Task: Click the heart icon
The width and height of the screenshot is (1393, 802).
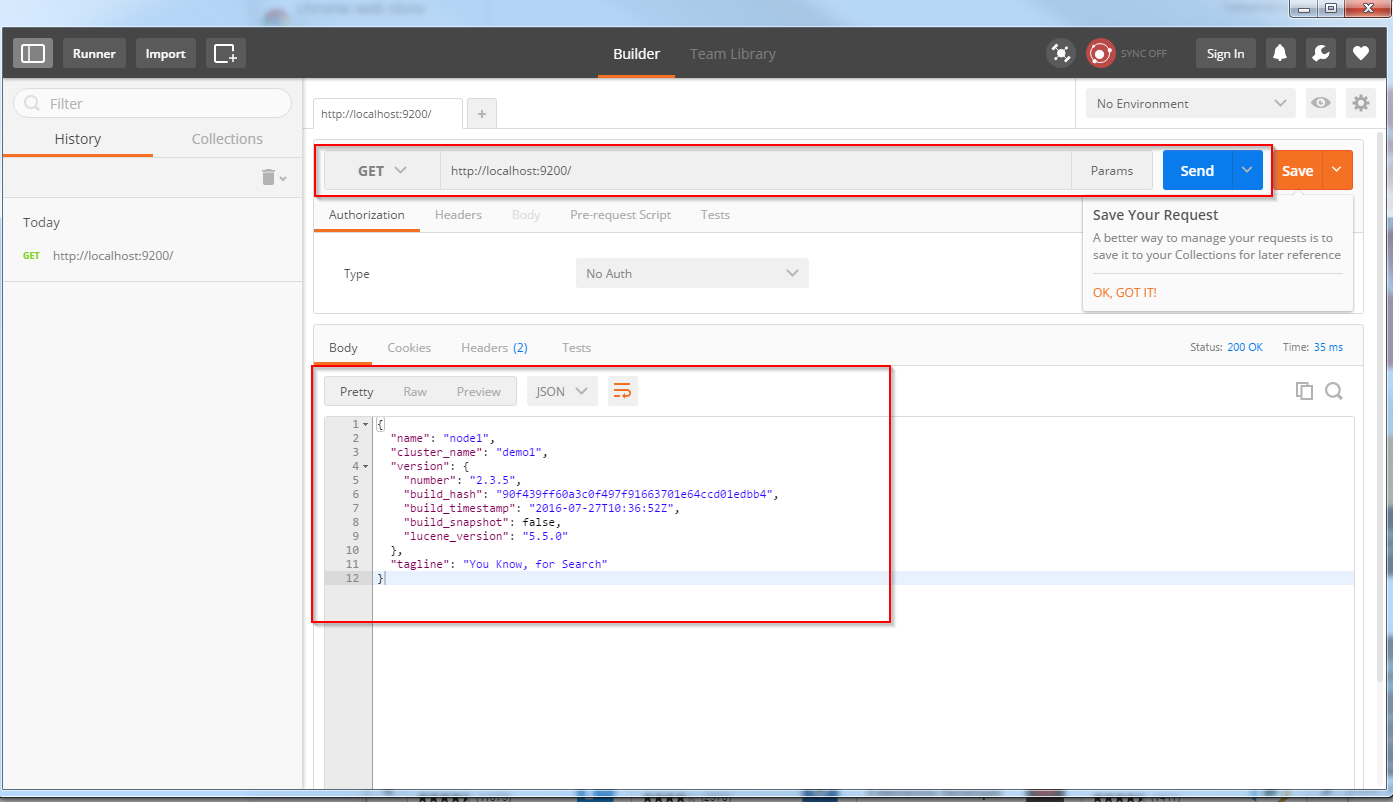Action: click(x=1360, y=53)
